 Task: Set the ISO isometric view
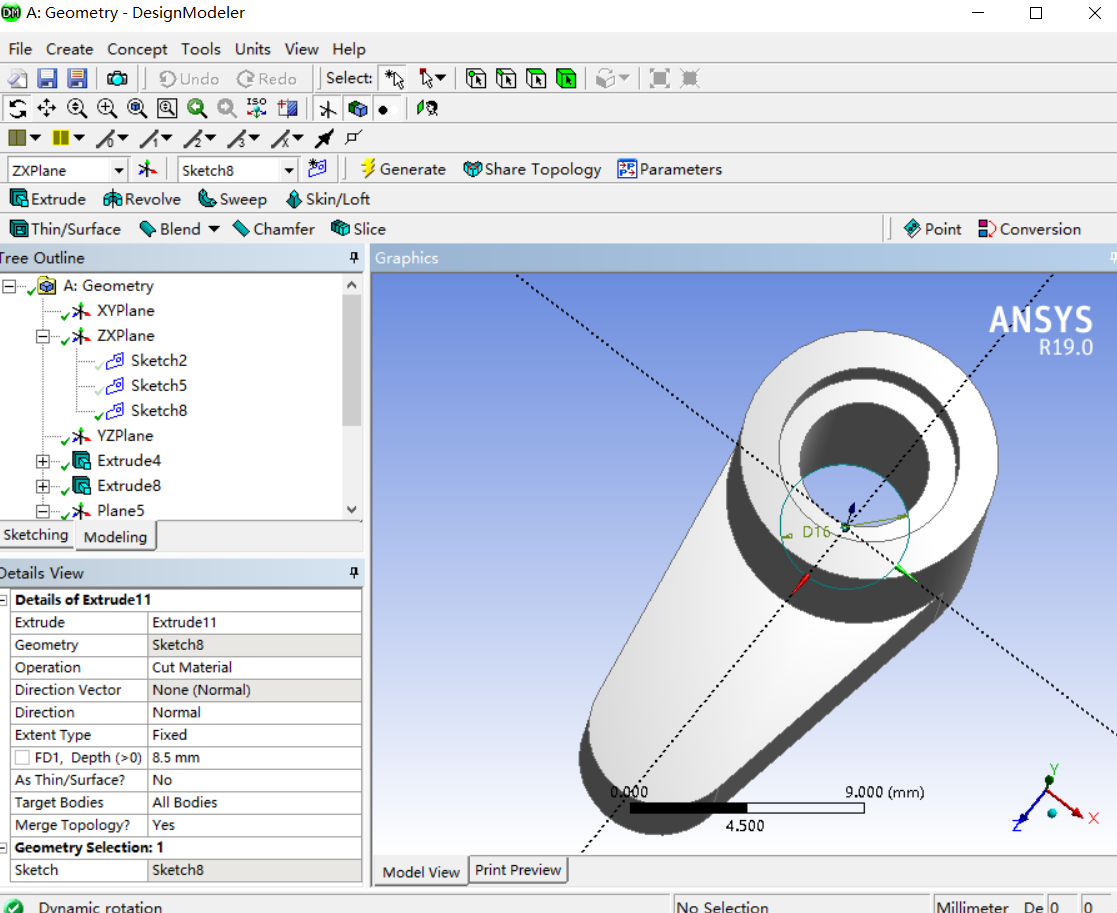(256, 108)
